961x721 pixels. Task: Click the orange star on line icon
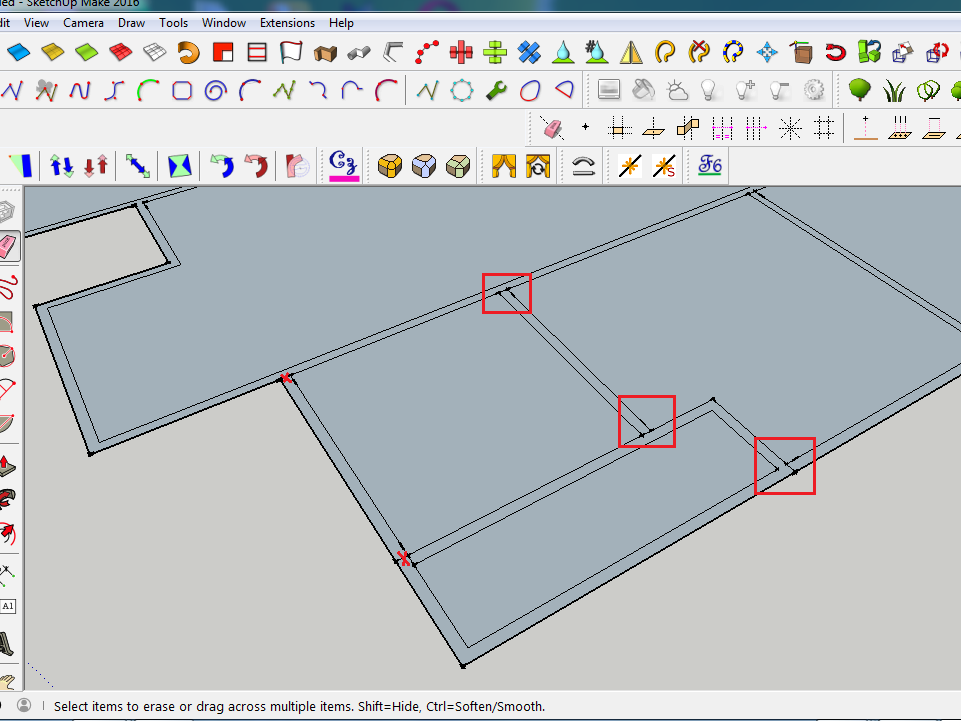pos(630,166)
